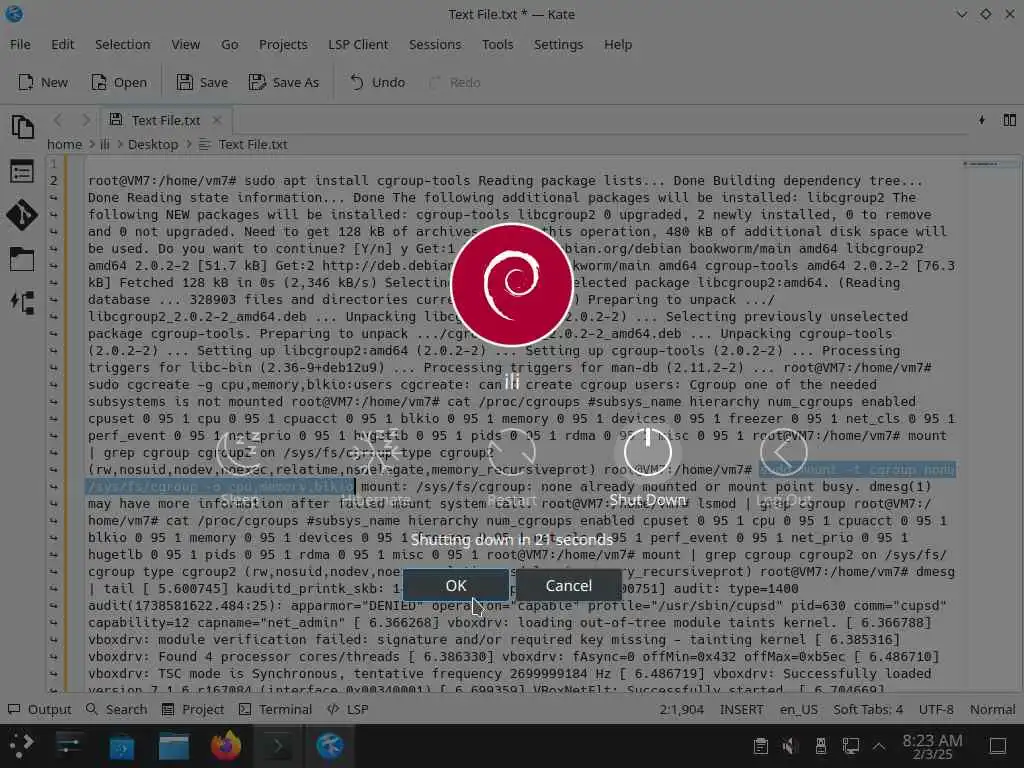The width and height of the screenshot is (1024, 768).
Task: Open Konsole terminal from the taskbar
Action: 278,745
